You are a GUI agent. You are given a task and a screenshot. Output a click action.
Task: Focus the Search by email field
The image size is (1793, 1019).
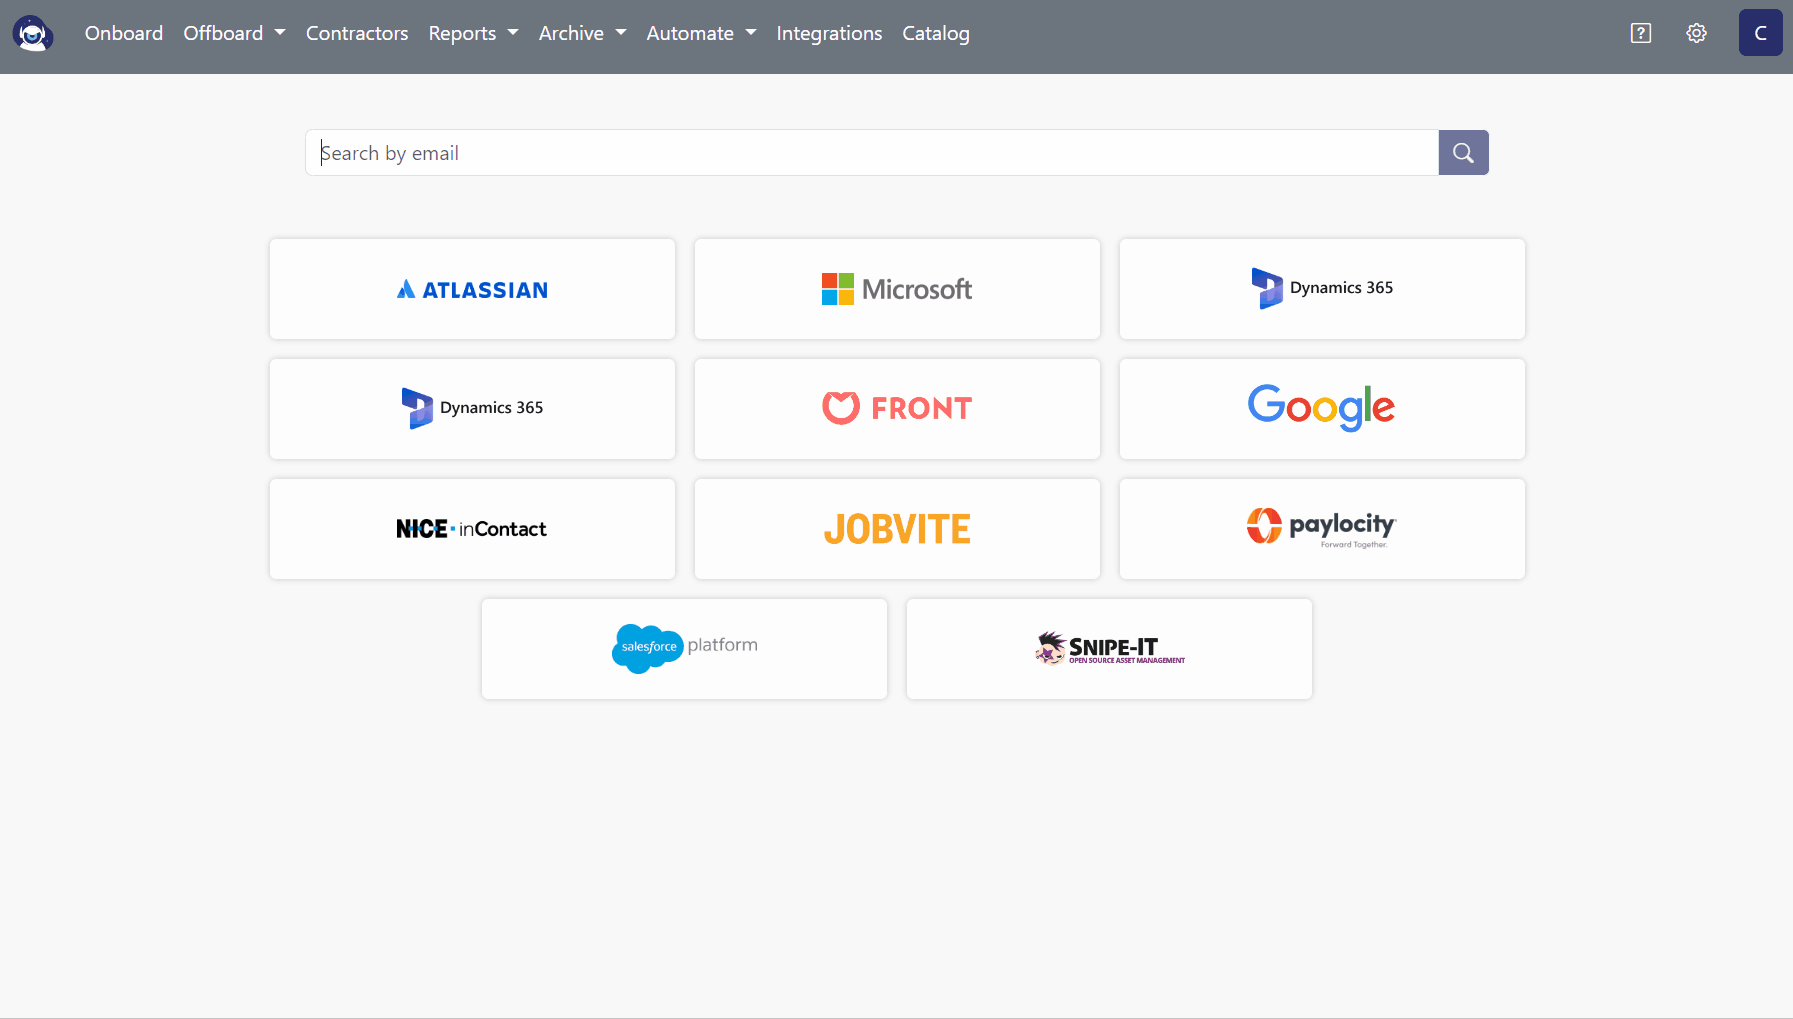pos(871,153)
